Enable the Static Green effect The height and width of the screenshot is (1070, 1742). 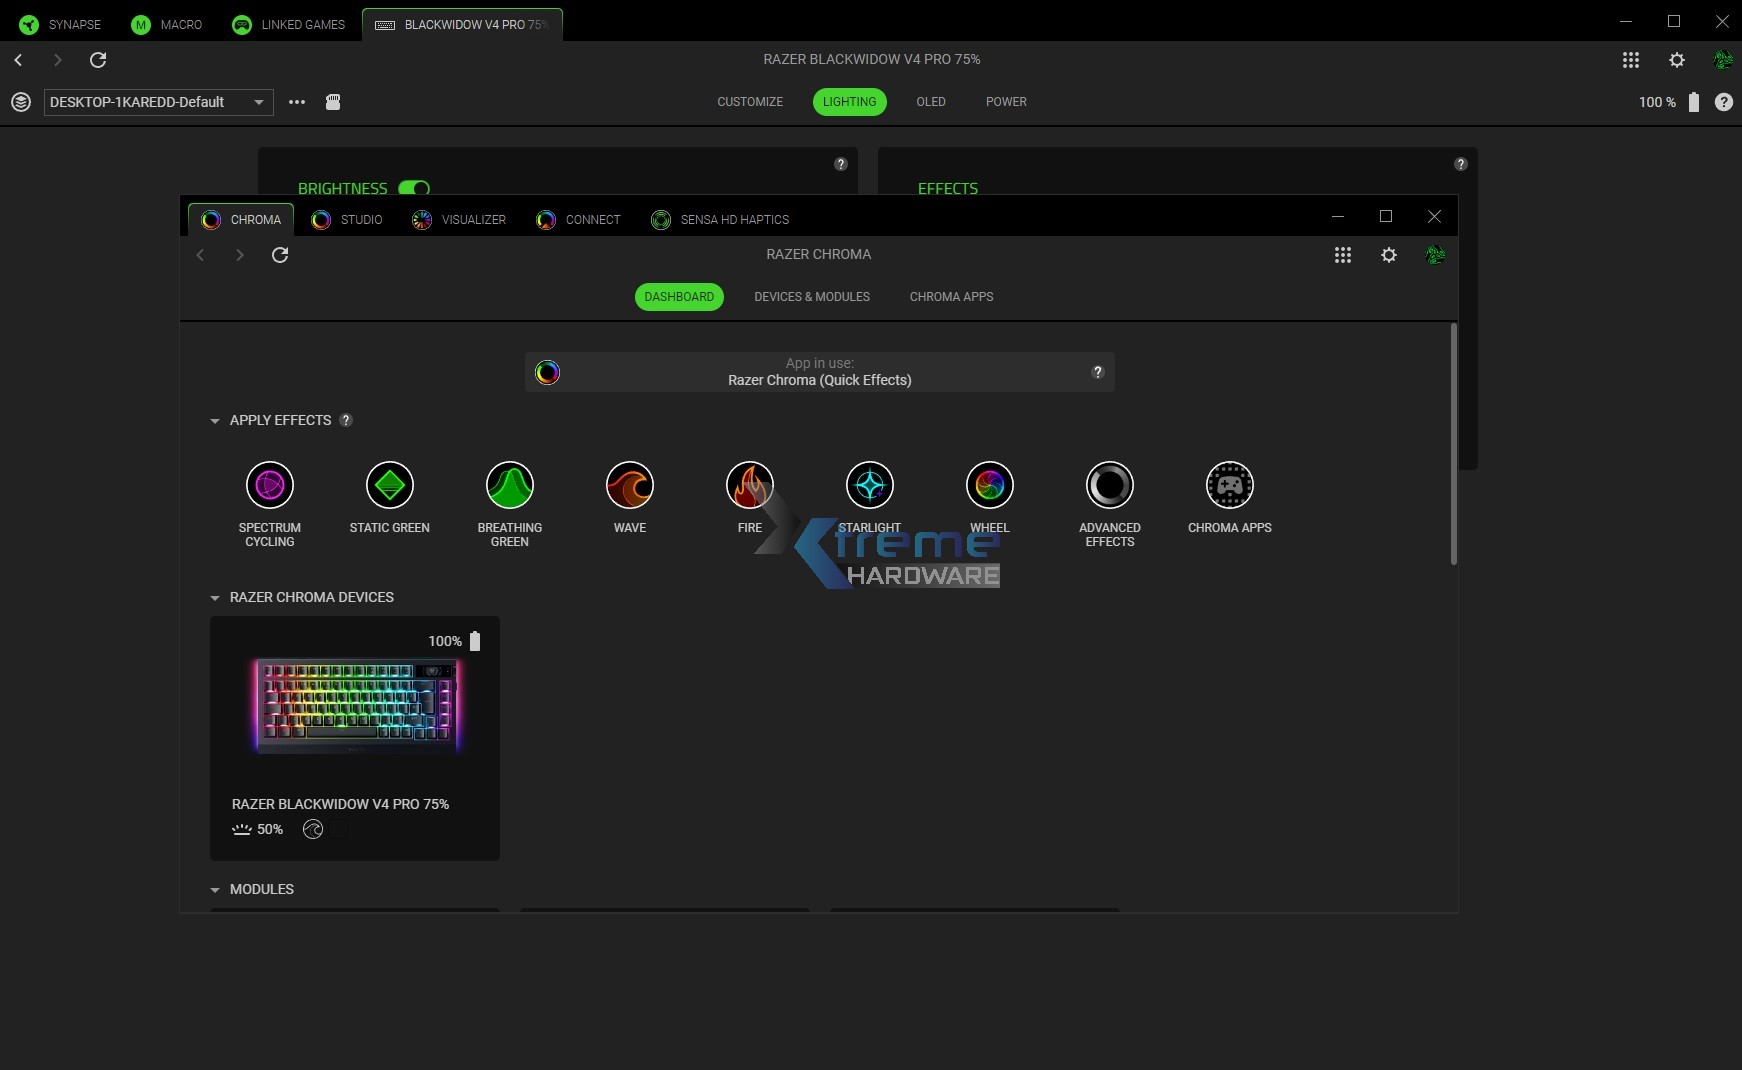[x=390, y=486]
